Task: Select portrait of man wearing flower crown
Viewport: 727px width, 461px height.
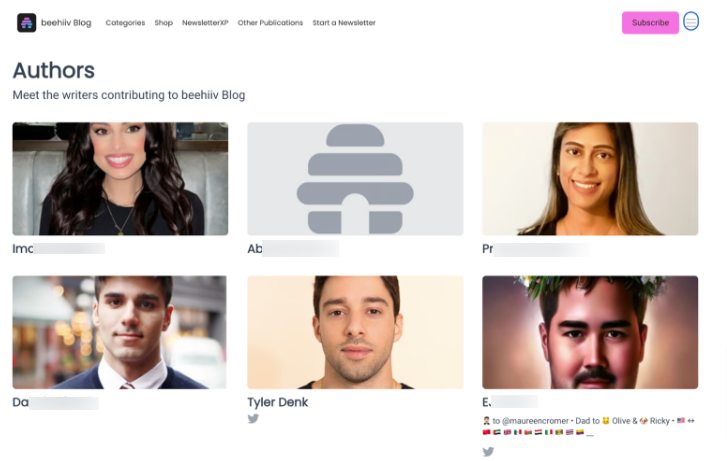Action: [590, 332]
